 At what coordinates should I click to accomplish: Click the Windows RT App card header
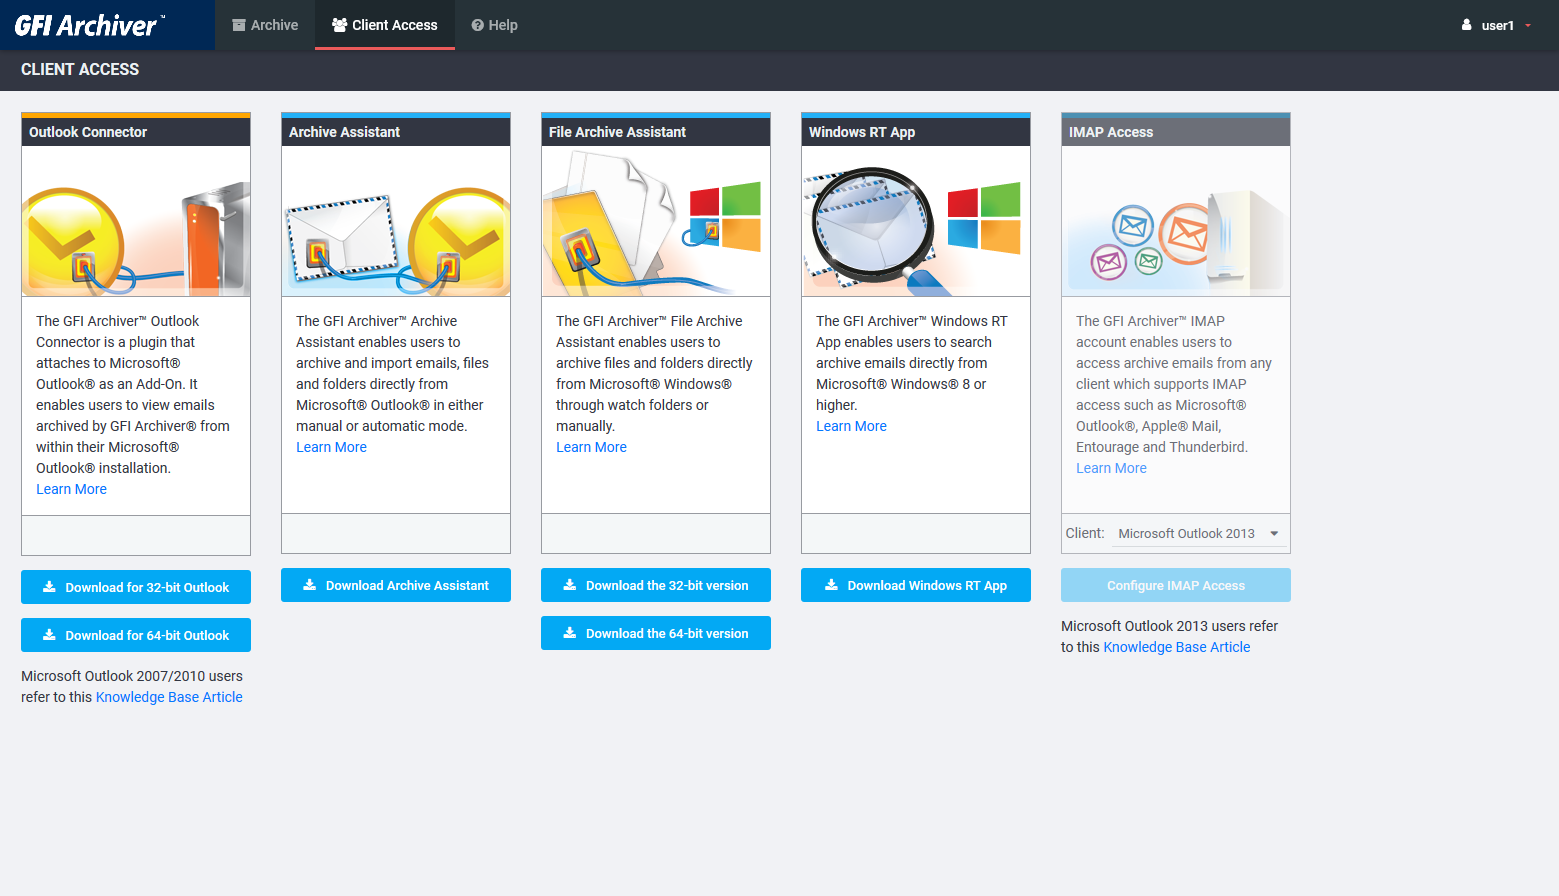click(916, 132)
